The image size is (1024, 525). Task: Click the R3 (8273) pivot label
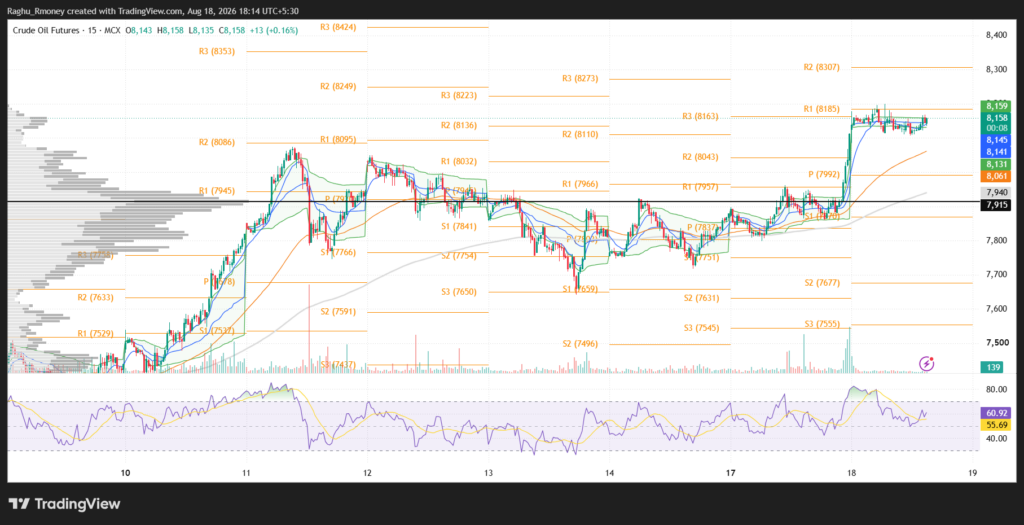coord(580,78)
